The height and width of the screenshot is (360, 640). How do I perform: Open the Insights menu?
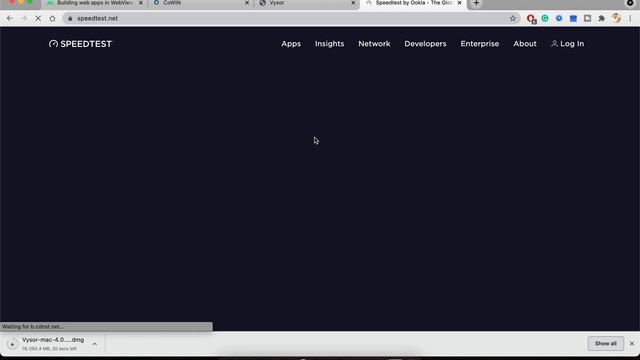[329, 44]
